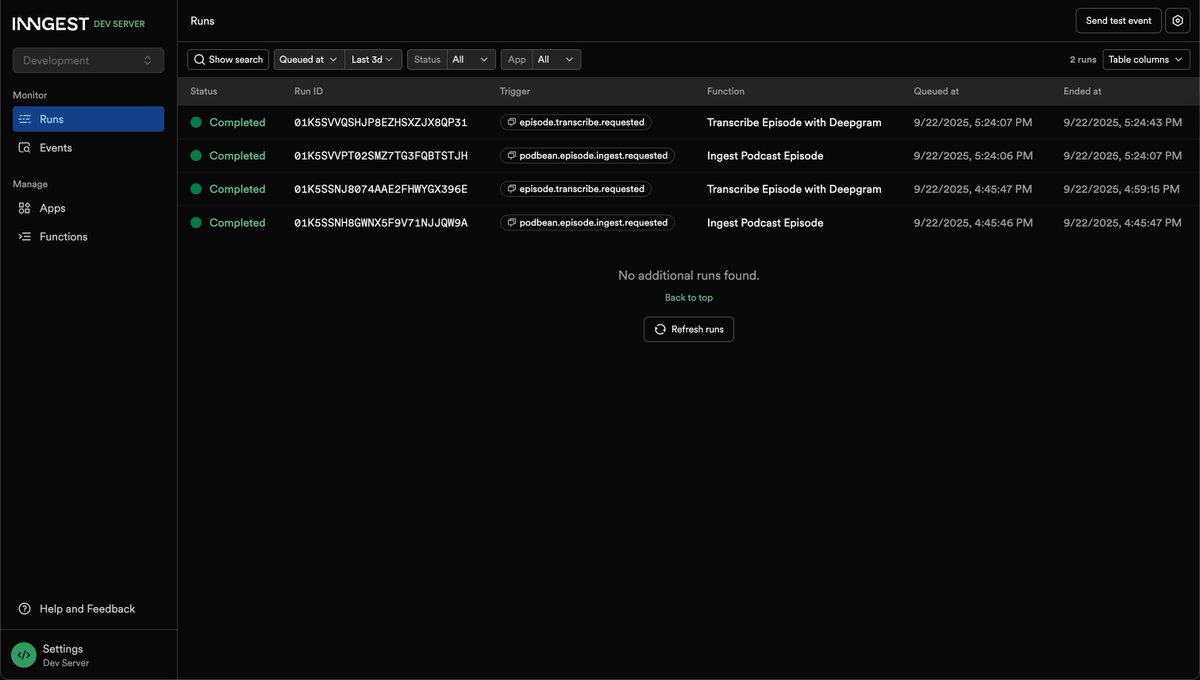1200x680 pixels.
Task: Click Transcribe Episode with Deepgram queued 5:24:07 PM
Action: coord(794,122)
